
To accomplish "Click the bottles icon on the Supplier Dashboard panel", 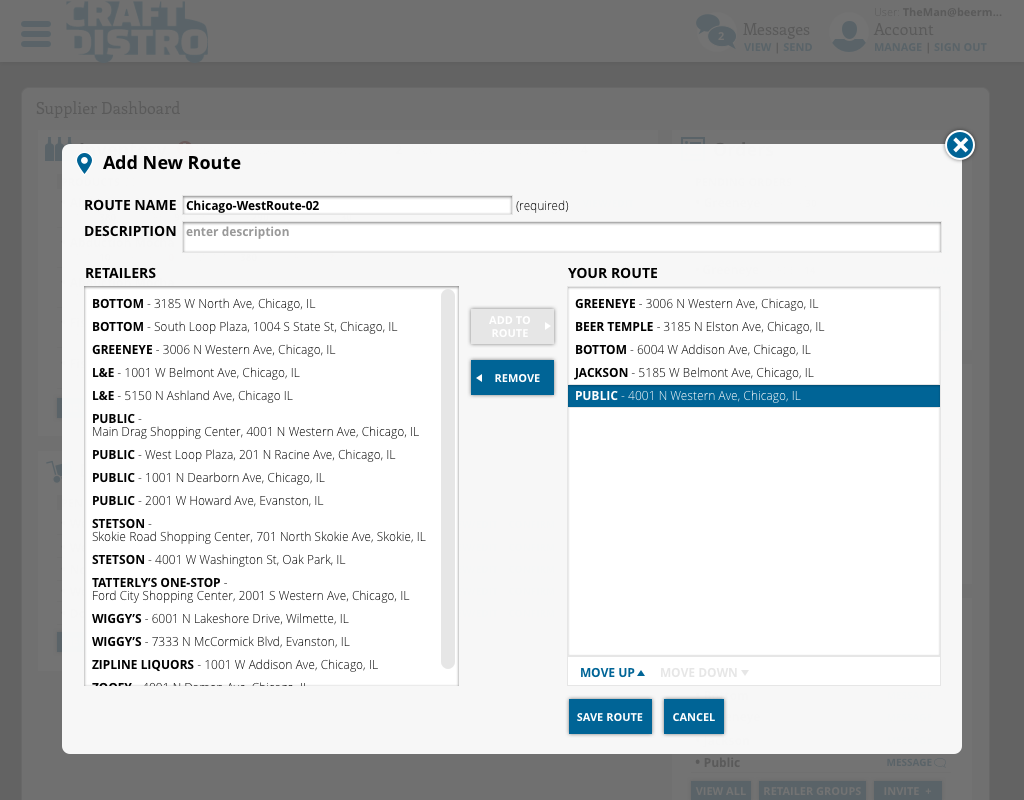I will (57, 147).
